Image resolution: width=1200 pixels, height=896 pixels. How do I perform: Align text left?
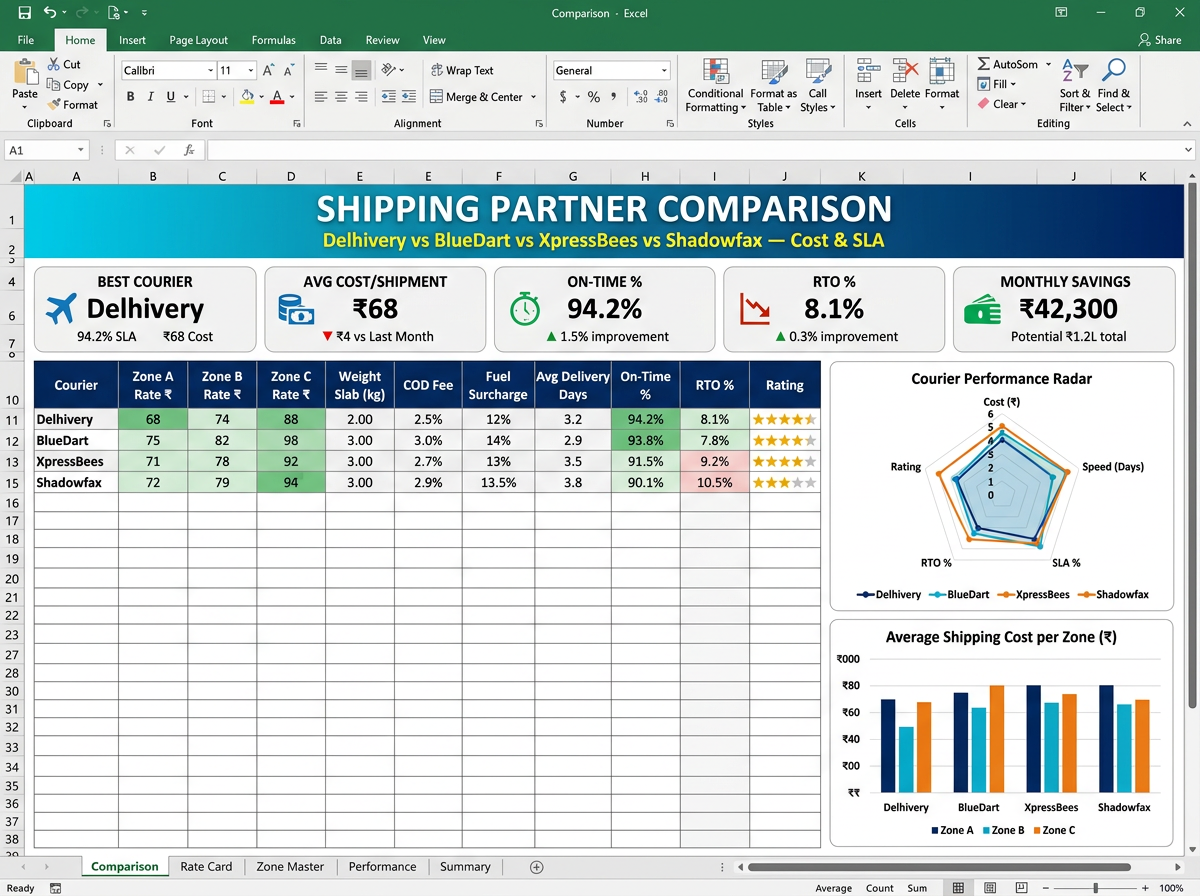(x=321, y=97)
